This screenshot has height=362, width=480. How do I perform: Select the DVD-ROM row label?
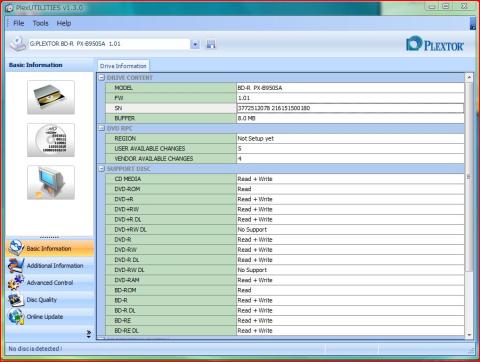tap(171, 189)
